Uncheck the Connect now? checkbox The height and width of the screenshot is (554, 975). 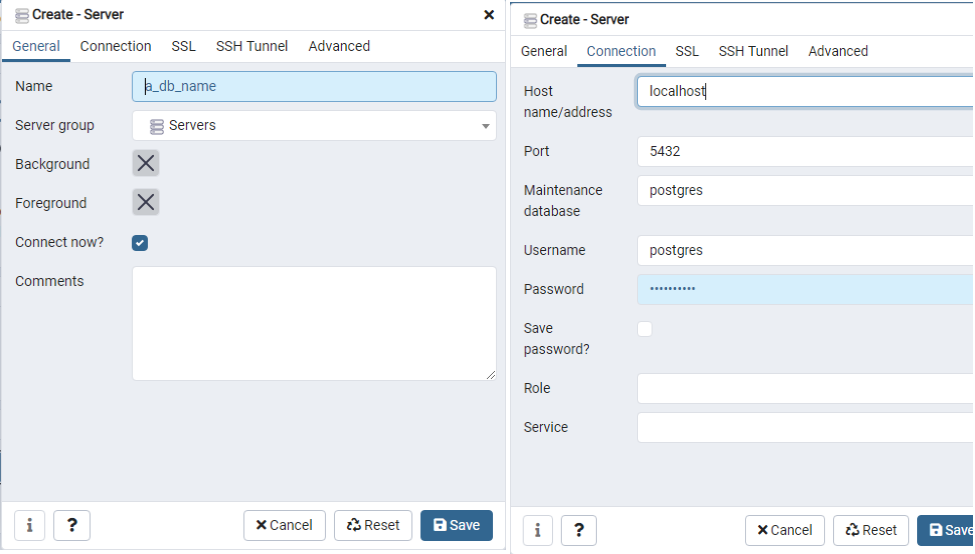(140, 243)
